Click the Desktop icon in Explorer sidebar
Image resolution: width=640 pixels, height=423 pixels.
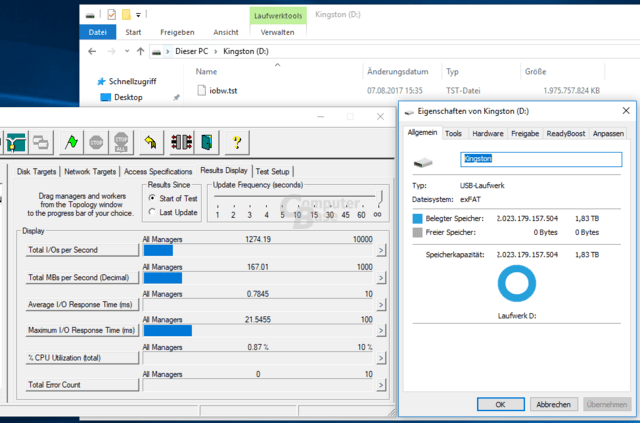[x=105, y=98]
